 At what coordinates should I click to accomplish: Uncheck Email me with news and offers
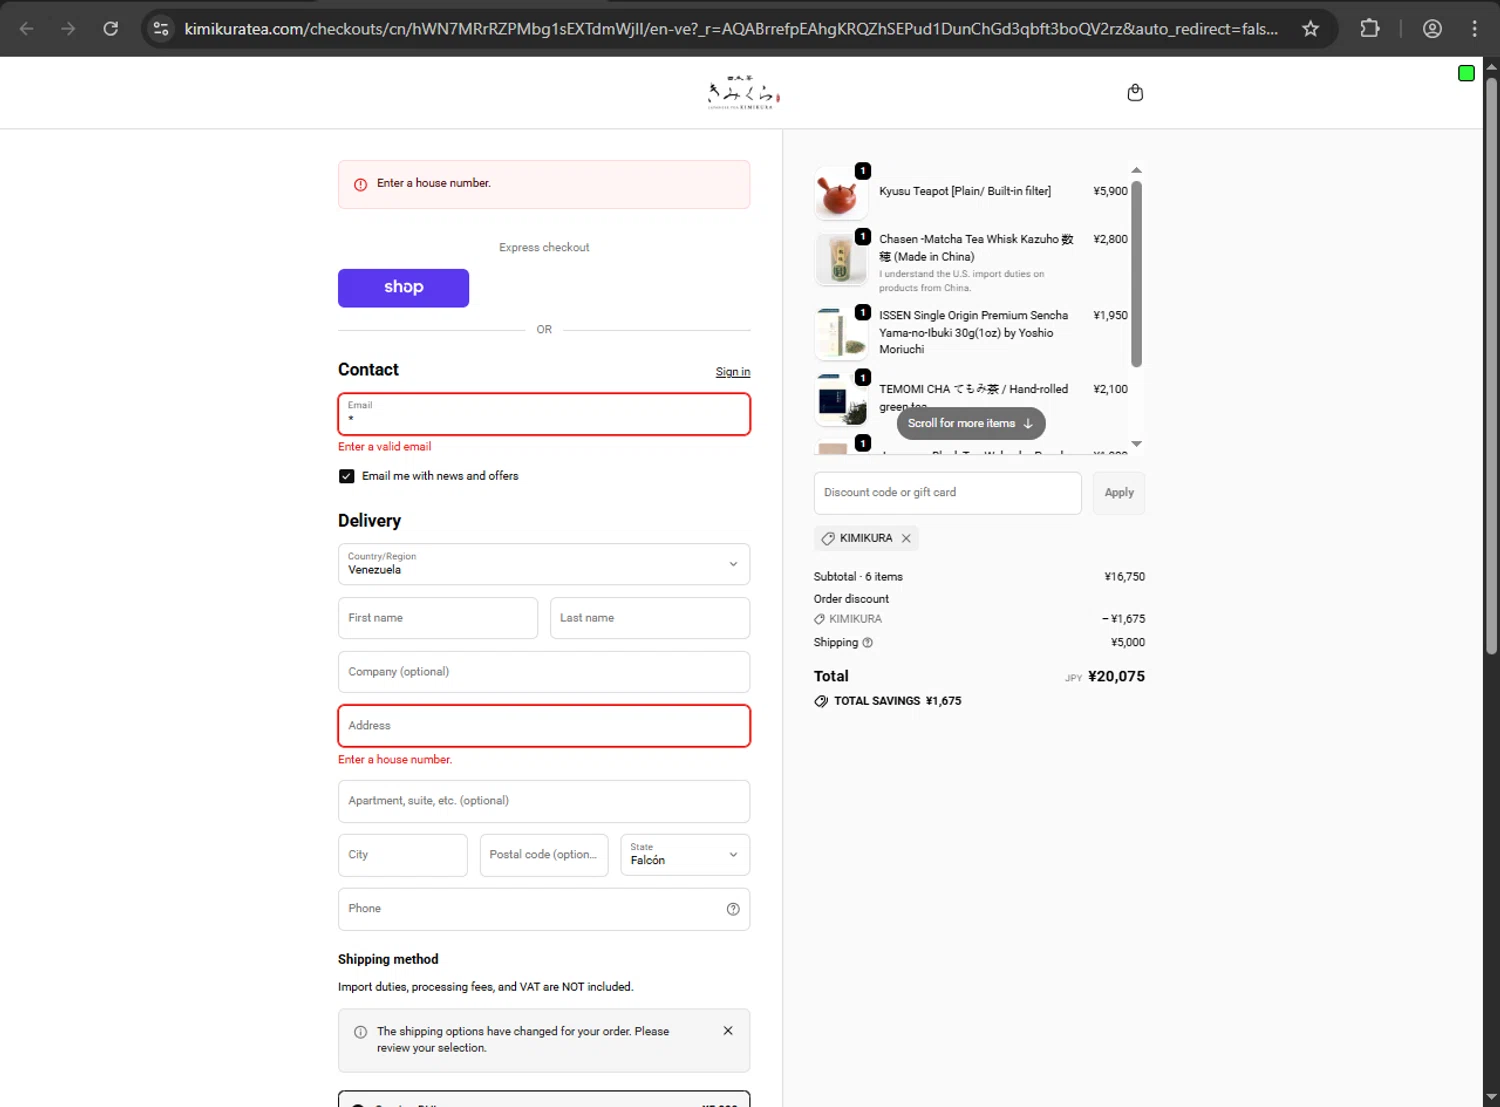[x=347, y=476]
